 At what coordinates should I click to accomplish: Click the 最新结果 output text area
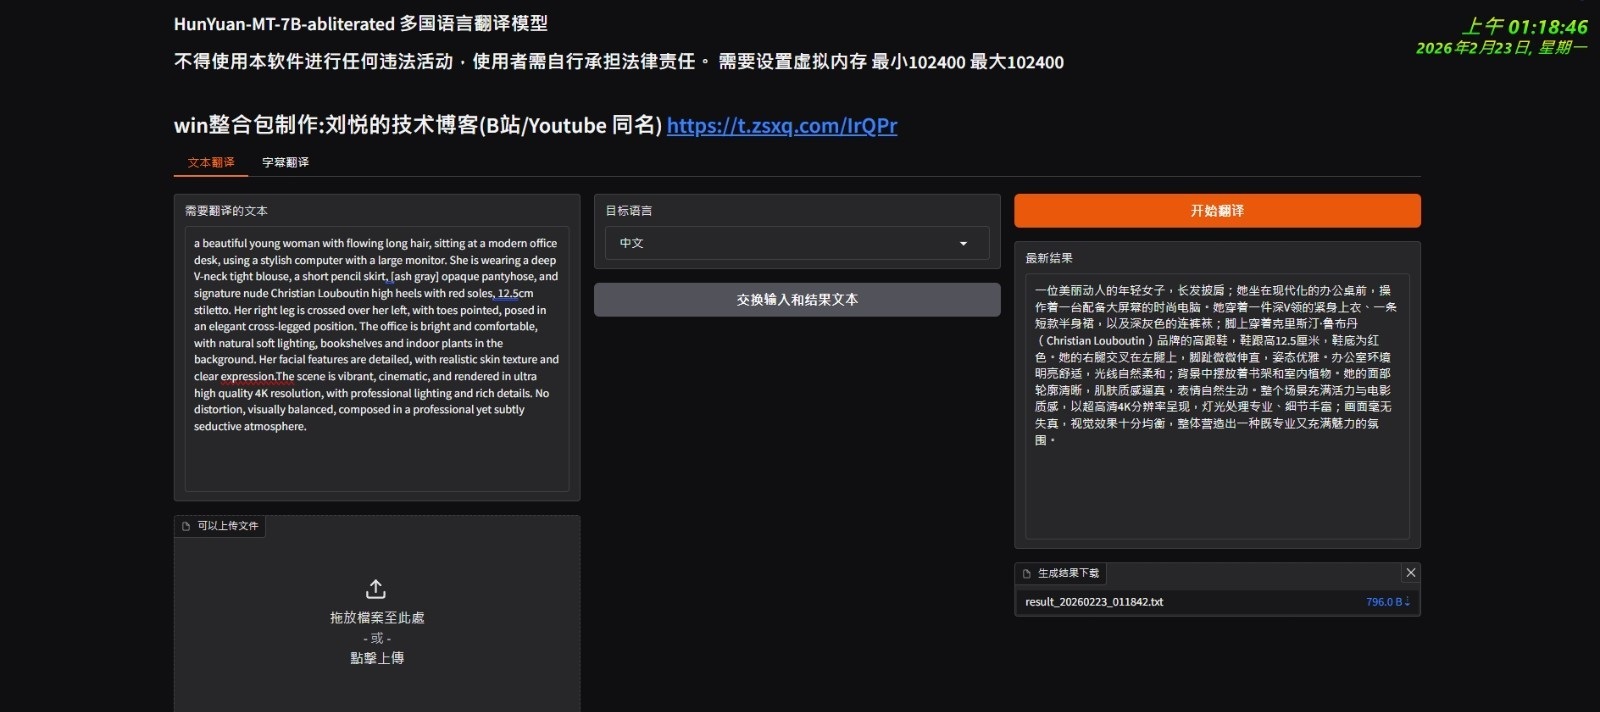coord(1217,406)
